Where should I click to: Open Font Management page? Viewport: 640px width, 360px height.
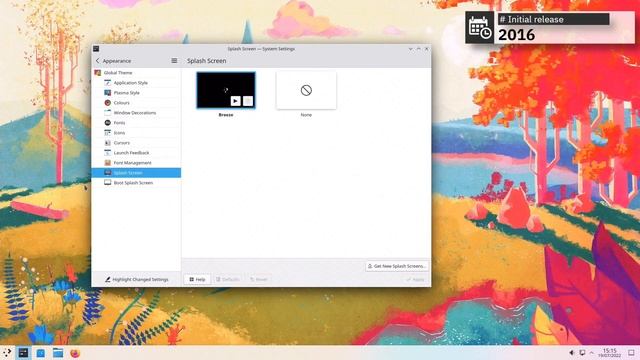point(136,163)
